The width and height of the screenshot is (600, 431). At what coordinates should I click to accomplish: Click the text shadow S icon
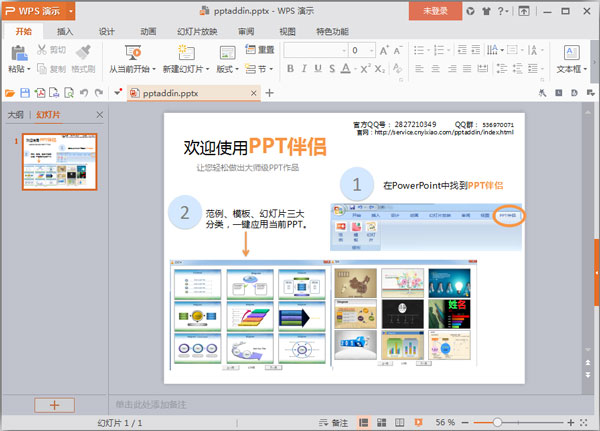[x=332, y=69]
